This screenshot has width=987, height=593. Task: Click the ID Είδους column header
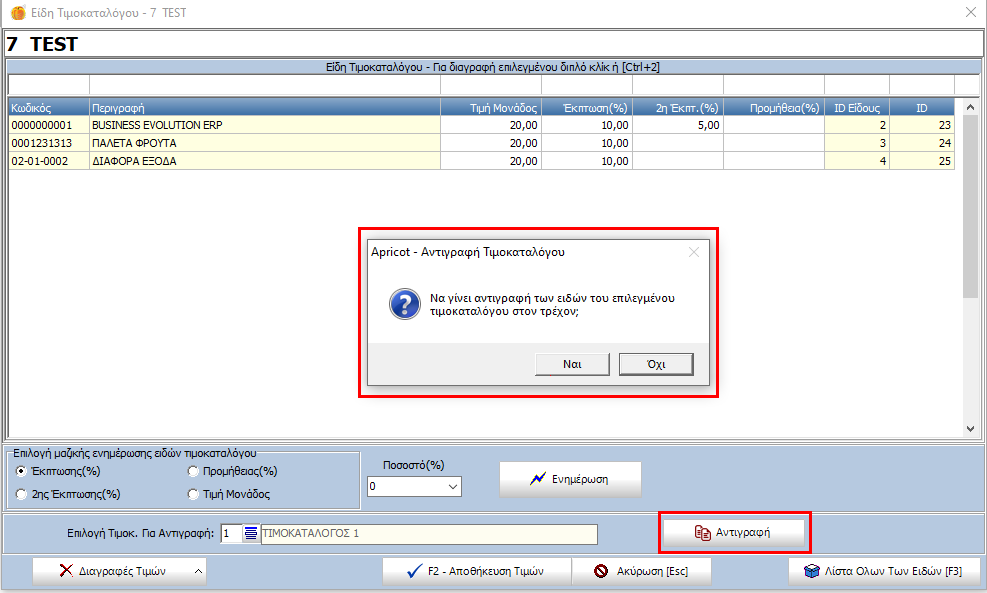(857, 108)
